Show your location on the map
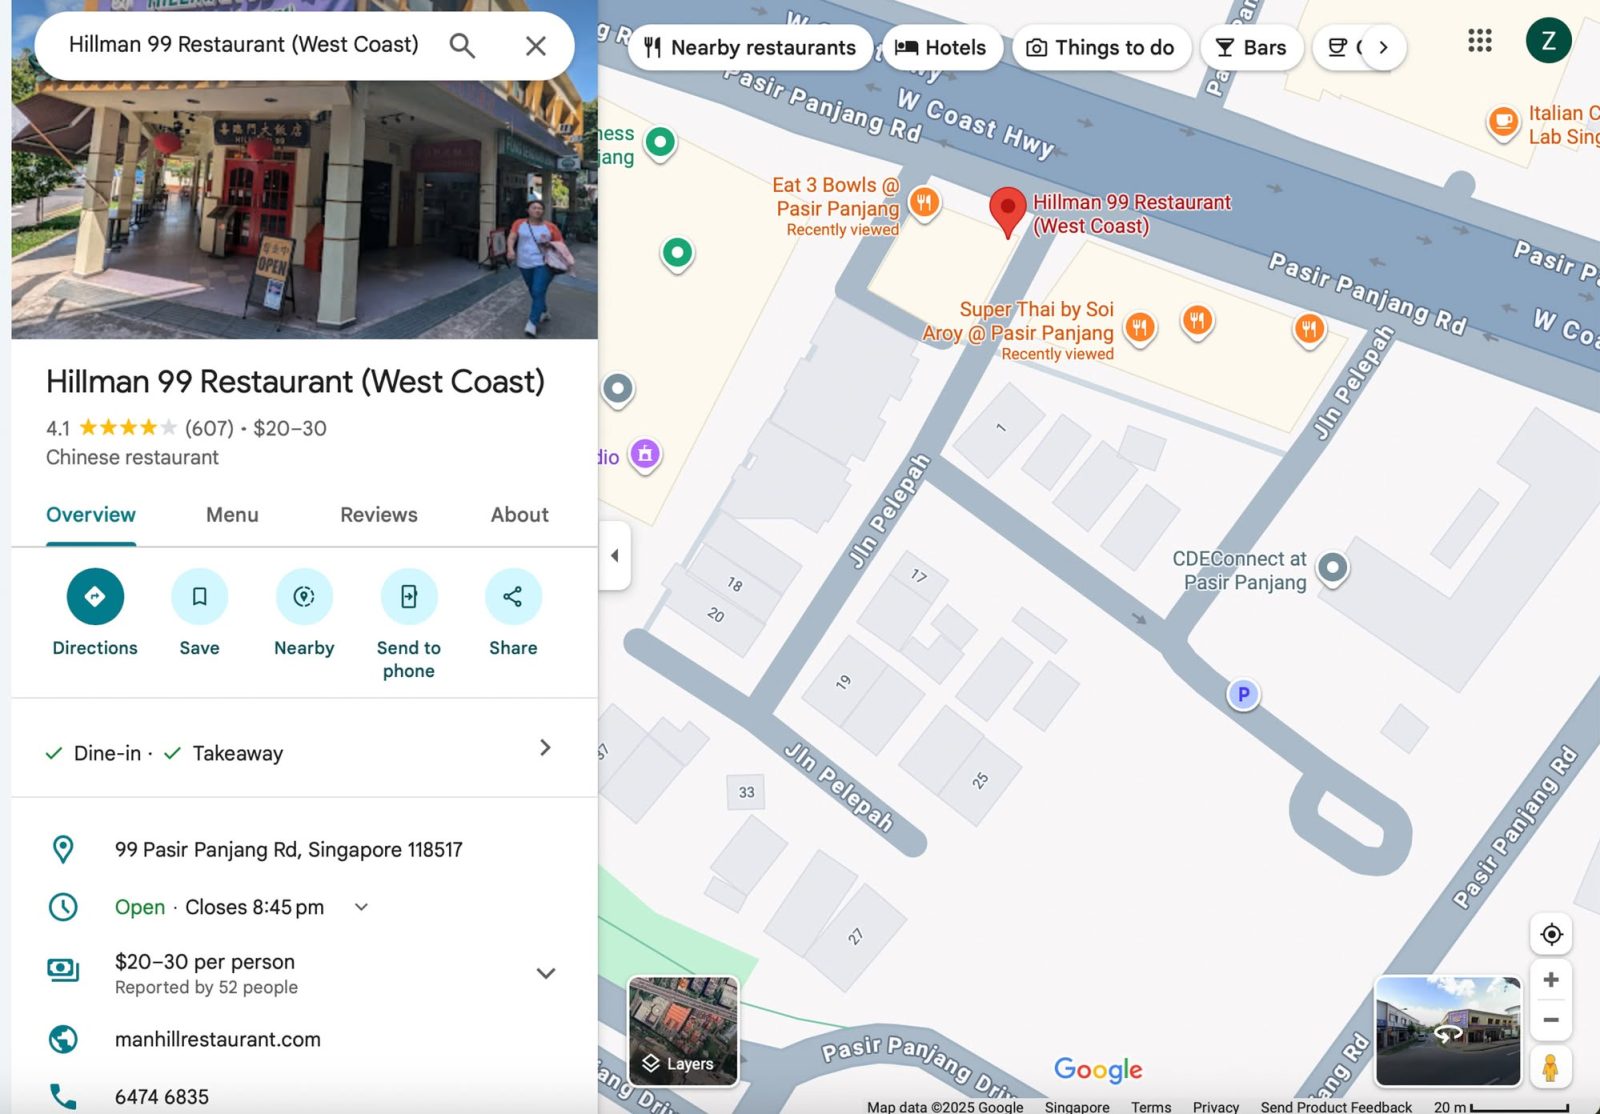This screenshot has height=1114, width=1600. (x=1551, y=934)
